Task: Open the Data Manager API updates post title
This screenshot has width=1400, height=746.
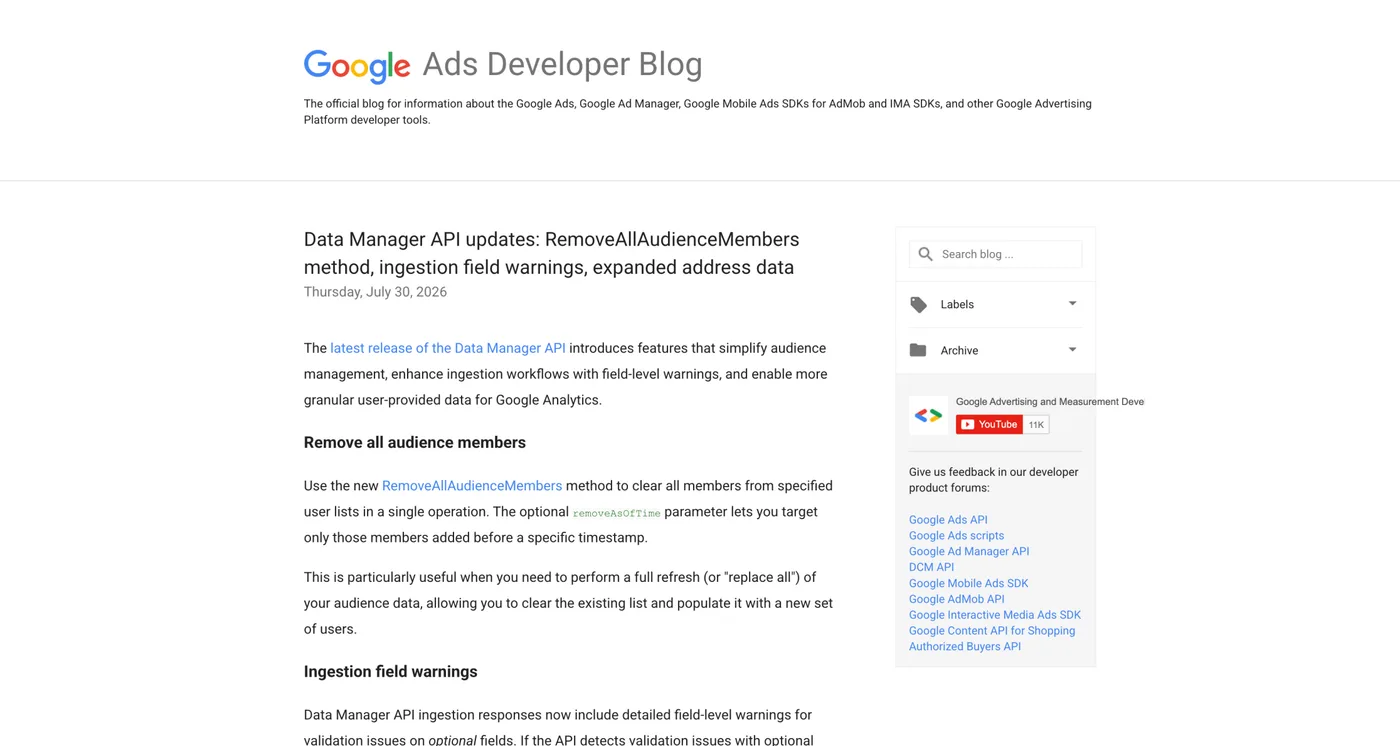Action: (551, 253)
